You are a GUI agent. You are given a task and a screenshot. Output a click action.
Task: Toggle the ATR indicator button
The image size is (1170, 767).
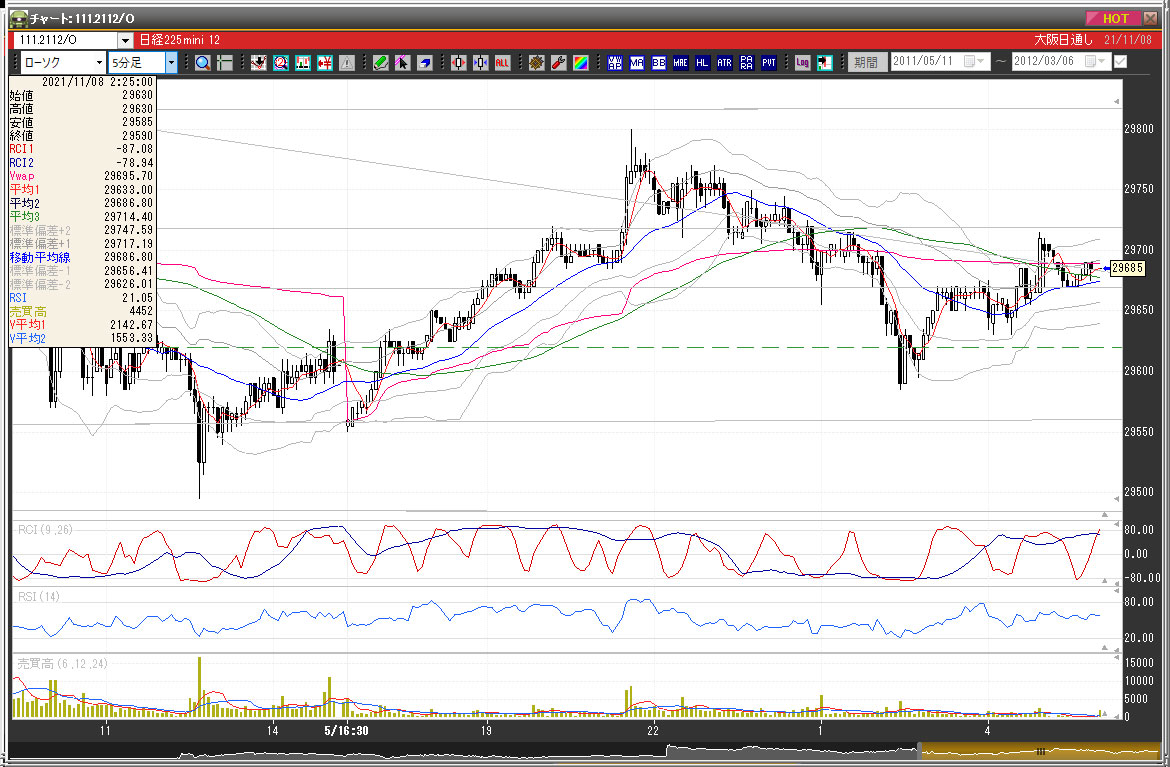pyautogui.click(x=725, y=62)
